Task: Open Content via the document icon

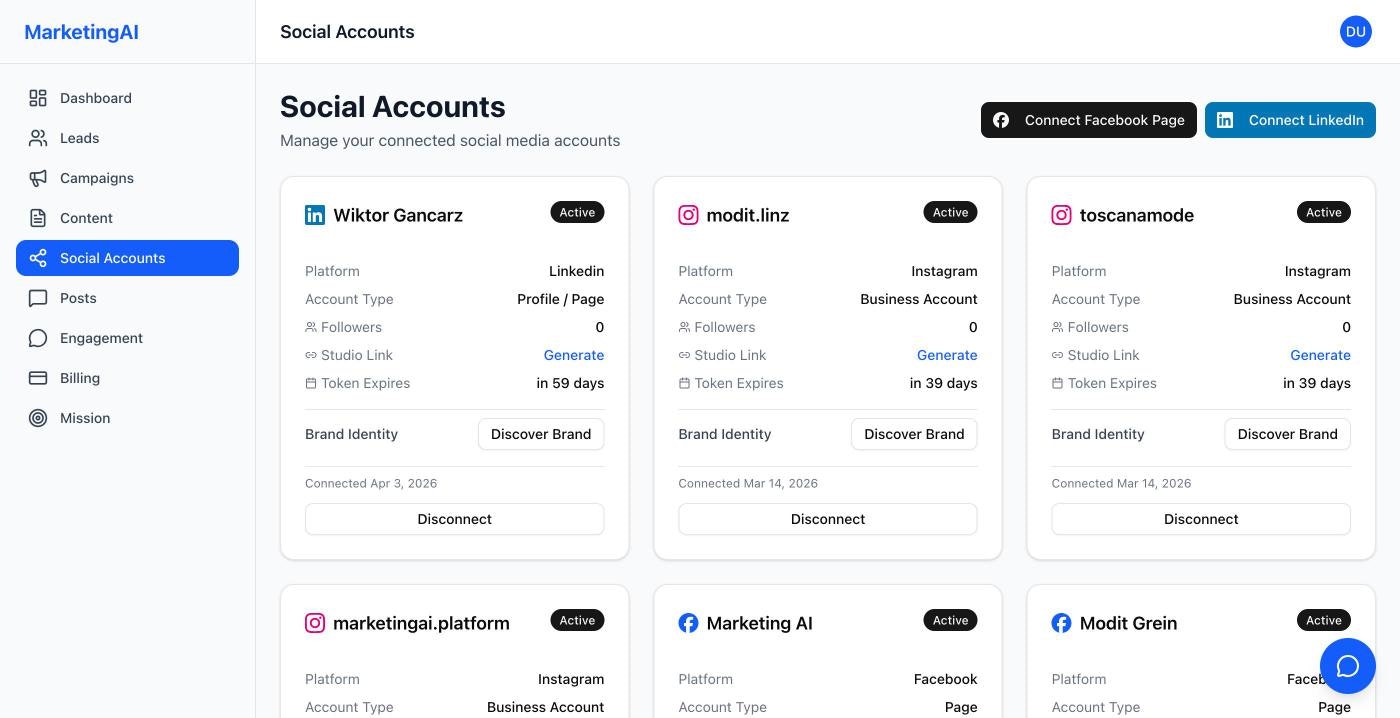Action: pos(38,218)
